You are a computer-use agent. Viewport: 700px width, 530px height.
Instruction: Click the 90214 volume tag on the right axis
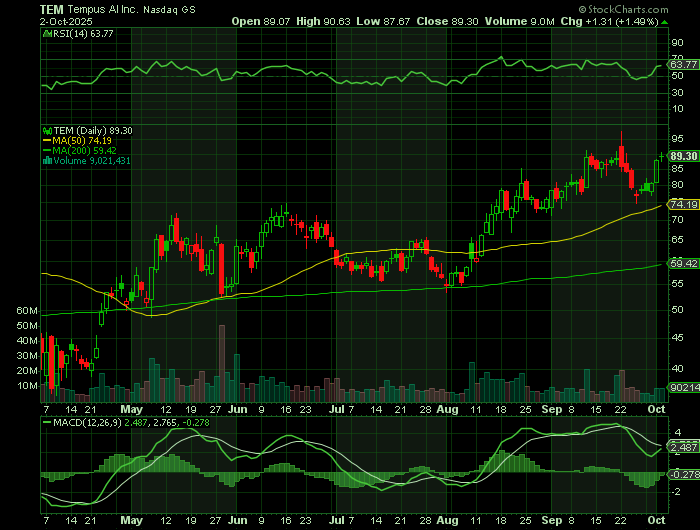click(684, 388)
